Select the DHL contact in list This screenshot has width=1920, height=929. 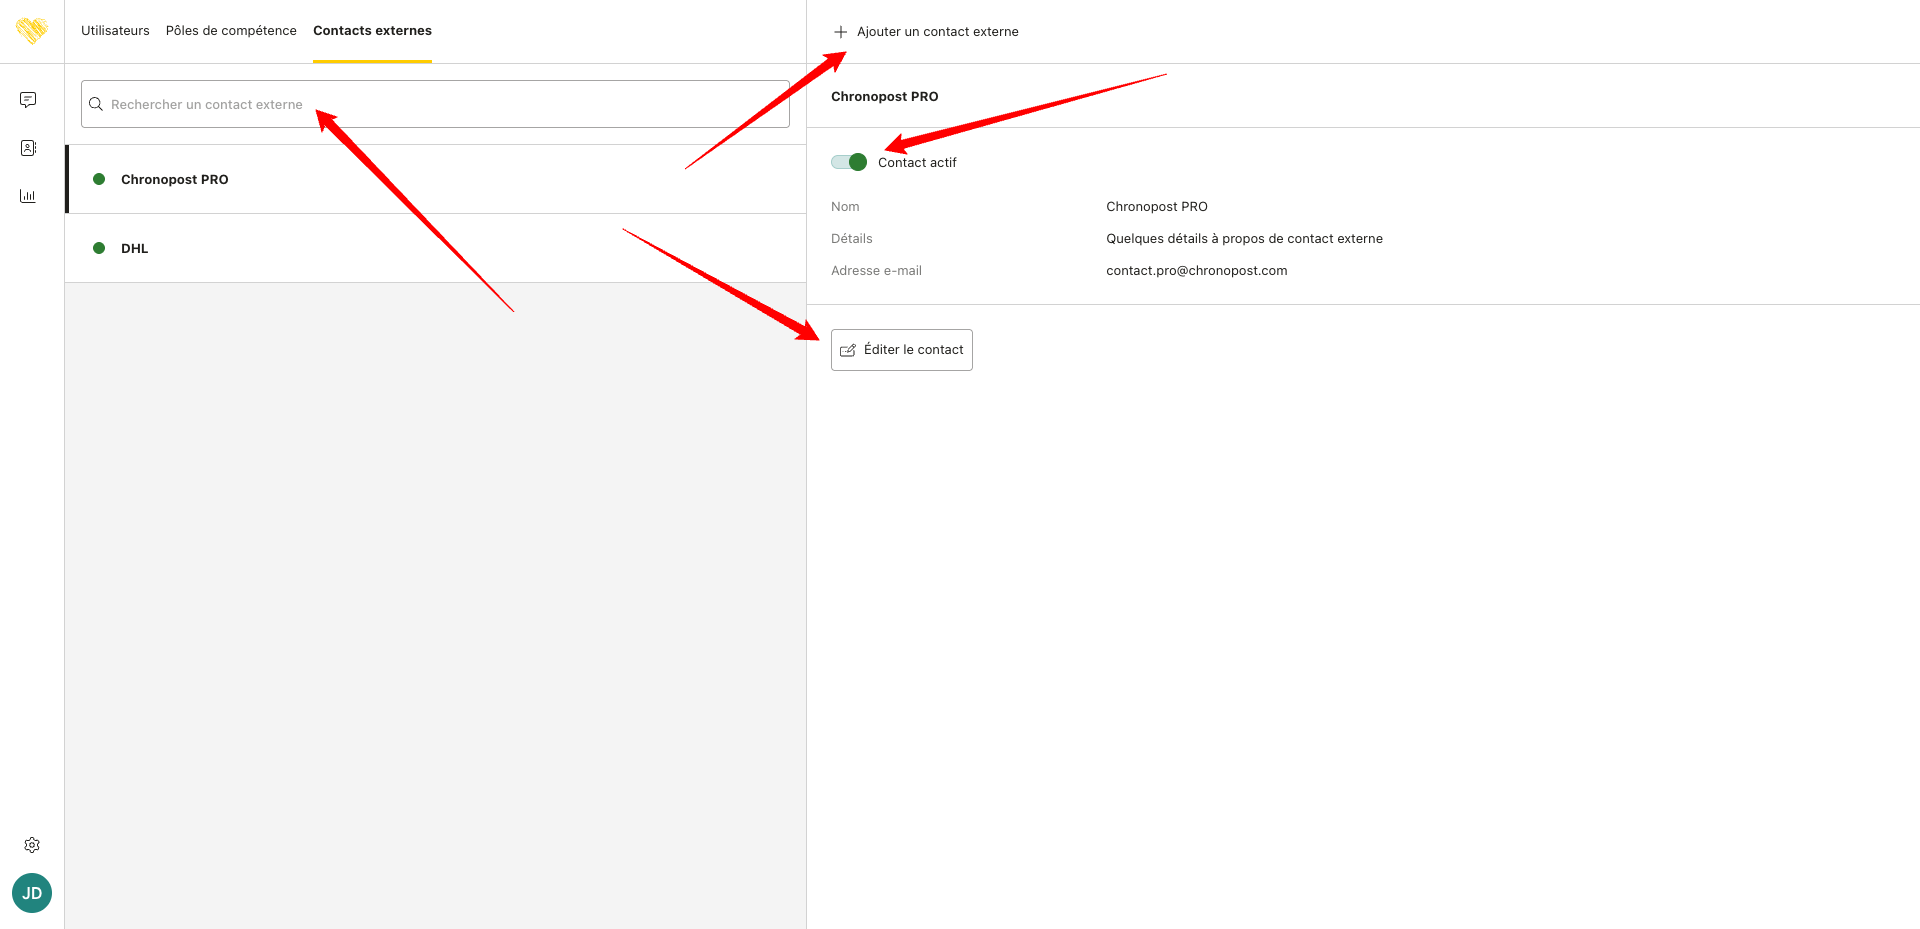click(436, 248)
